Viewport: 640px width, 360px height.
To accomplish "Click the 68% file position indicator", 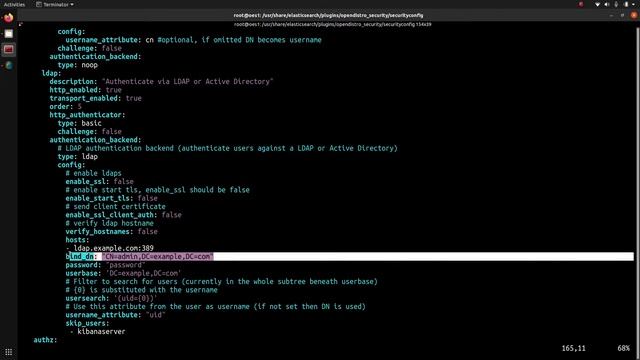I will coord(623,348).
